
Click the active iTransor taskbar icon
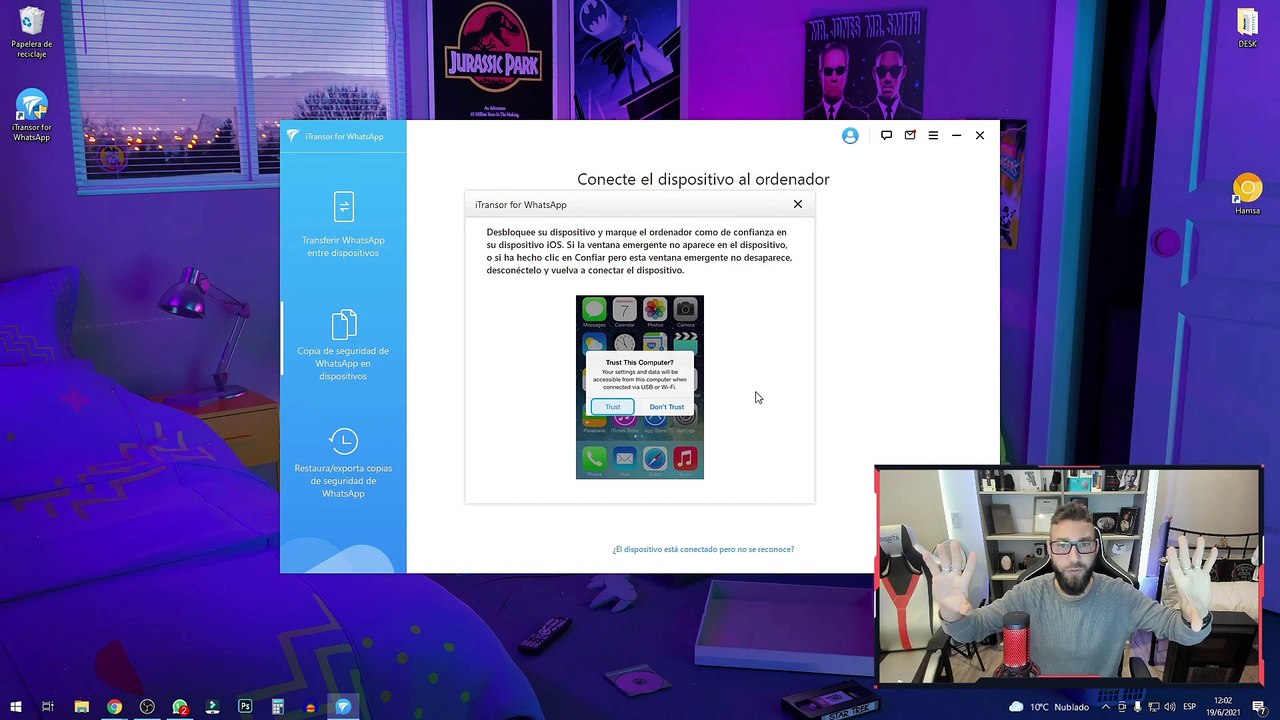[x=343, y=707]
